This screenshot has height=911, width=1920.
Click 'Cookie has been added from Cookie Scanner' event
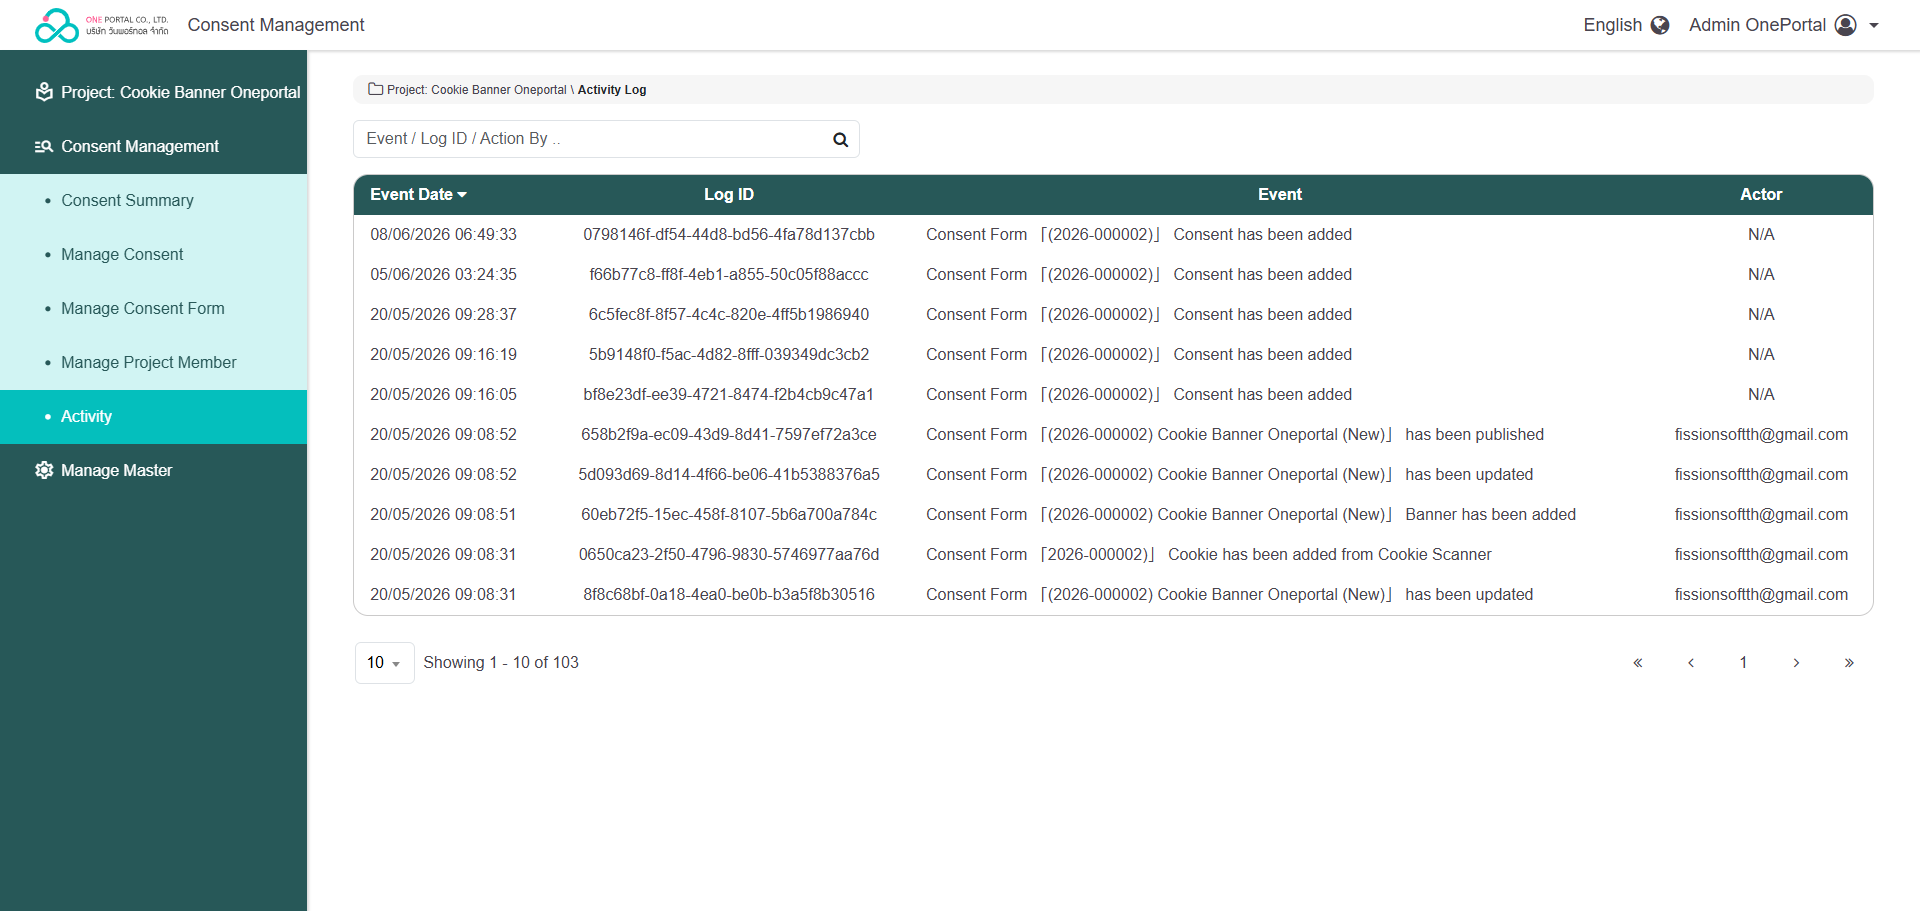(1329, 555)
